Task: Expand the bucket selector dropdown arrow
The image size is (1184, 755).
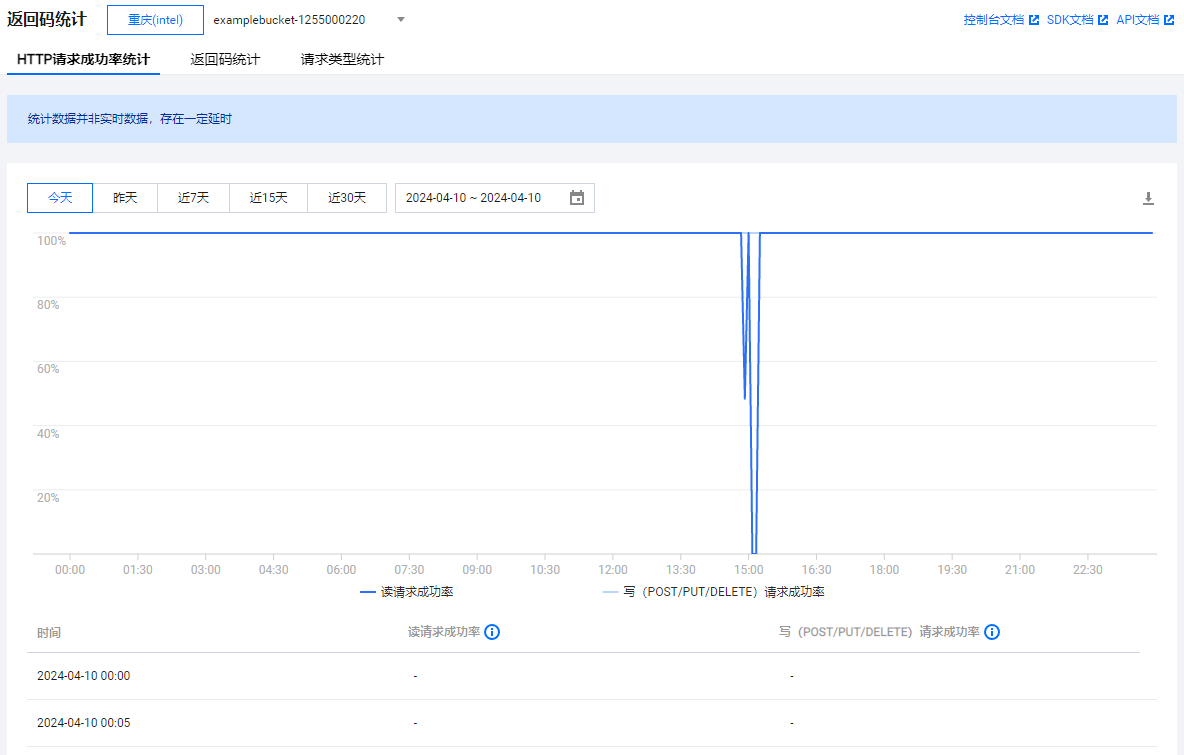Action: click(x=401, y=19)
